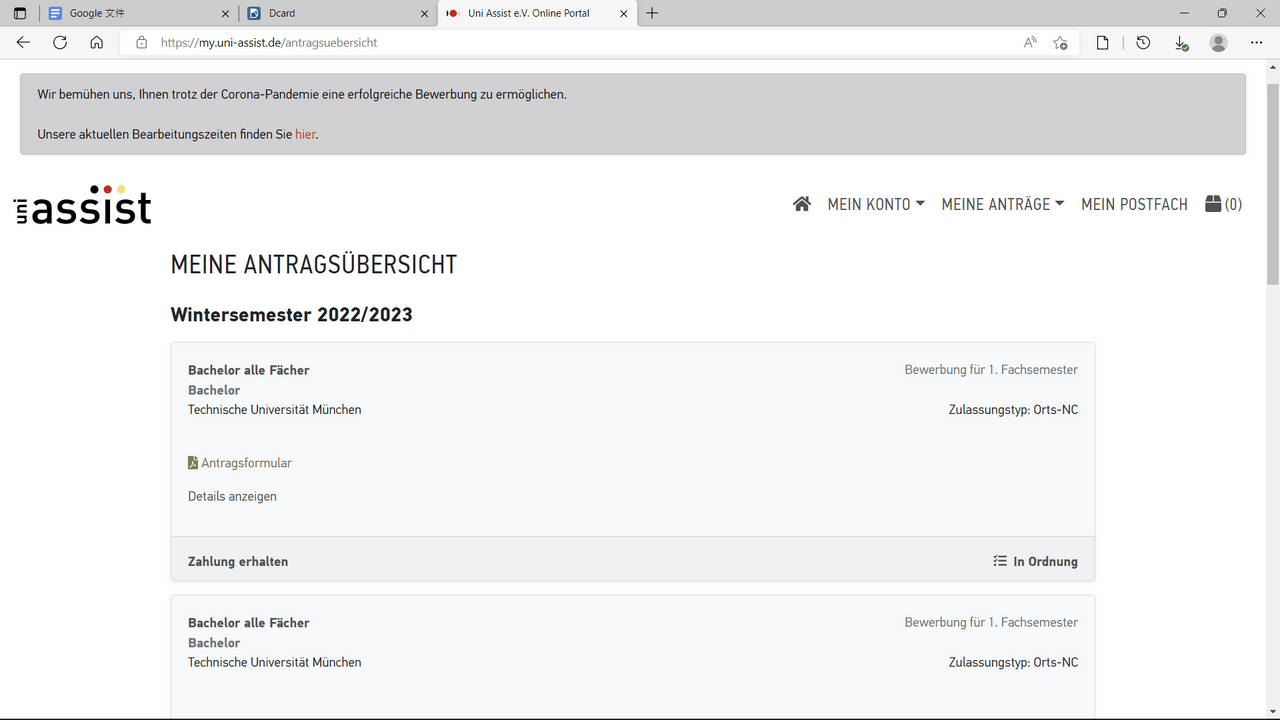Expand the MEINE ANTRÄGE dropdown
This screenshot has height=720, width=1280.
1003,204
